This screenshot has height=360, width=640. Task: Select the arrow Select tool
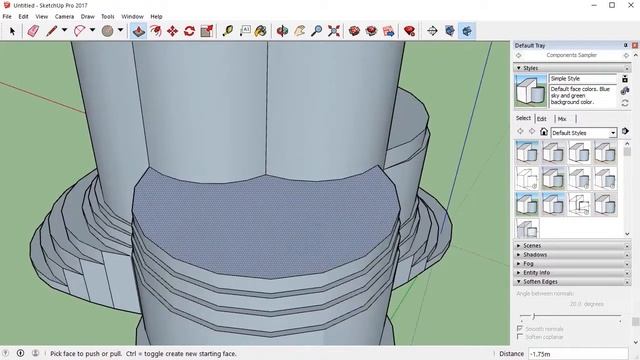pos(12,31)
